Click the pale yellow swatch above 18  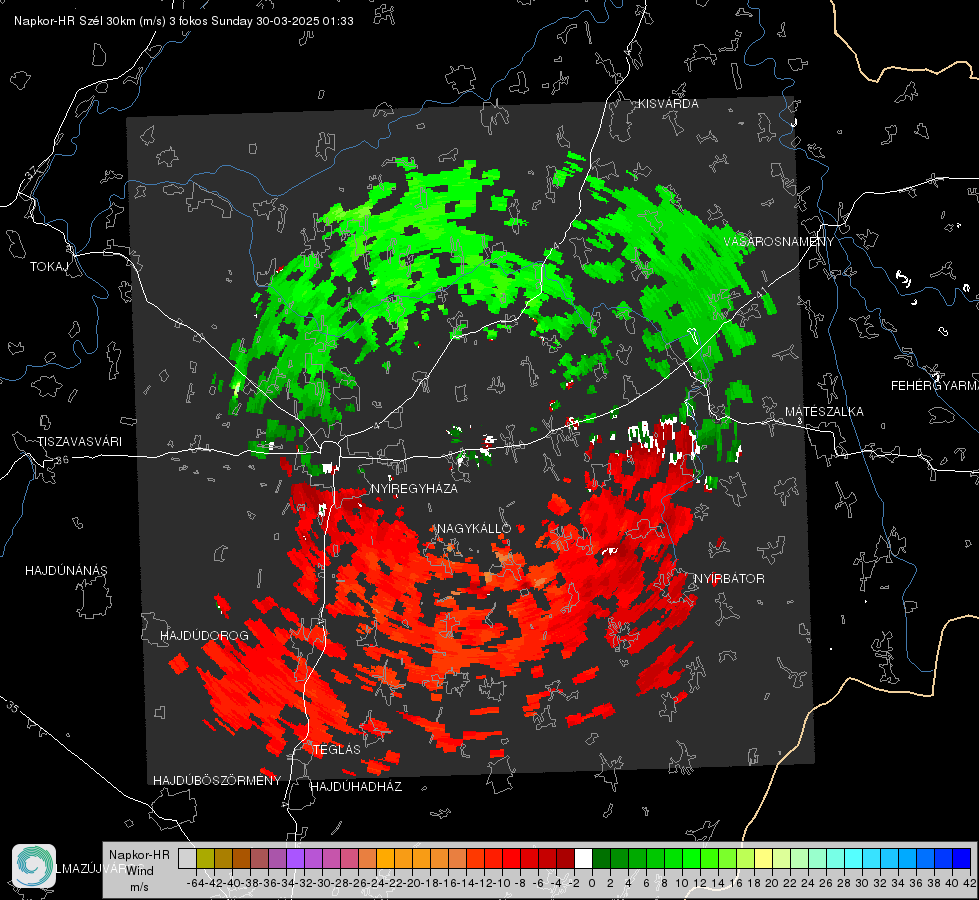tap(764, 858)
